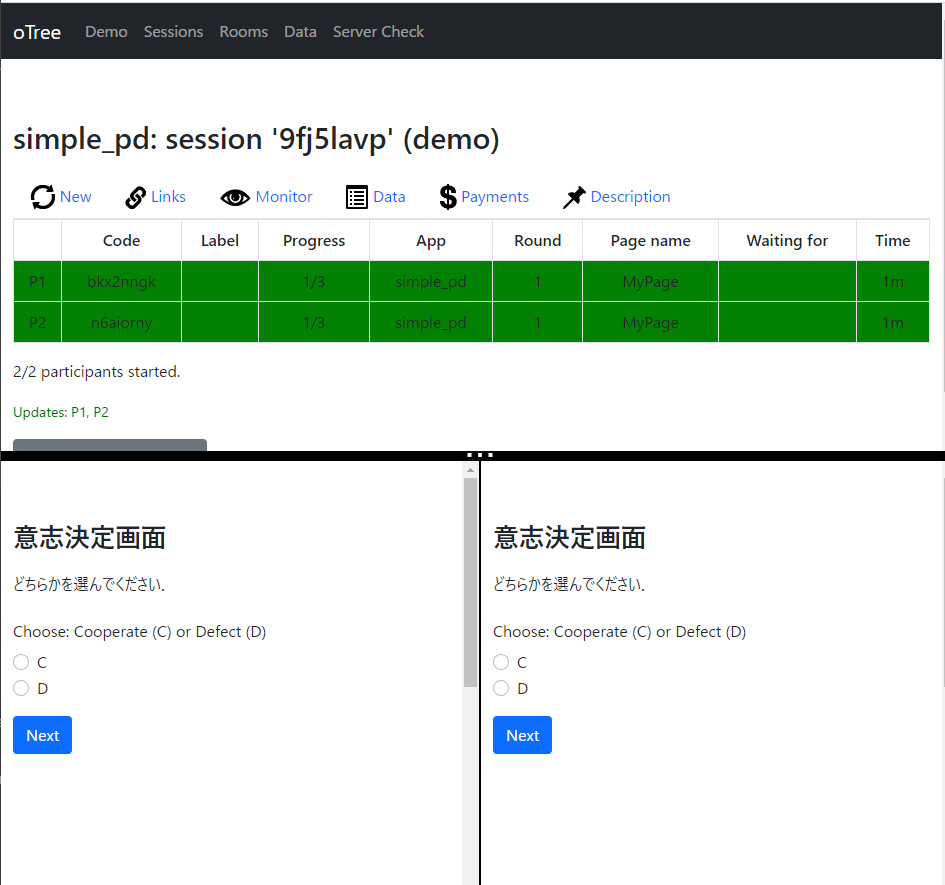Click the 1/3 progress in P2 row
Screen dimensions: 945x885
point(314,323)
